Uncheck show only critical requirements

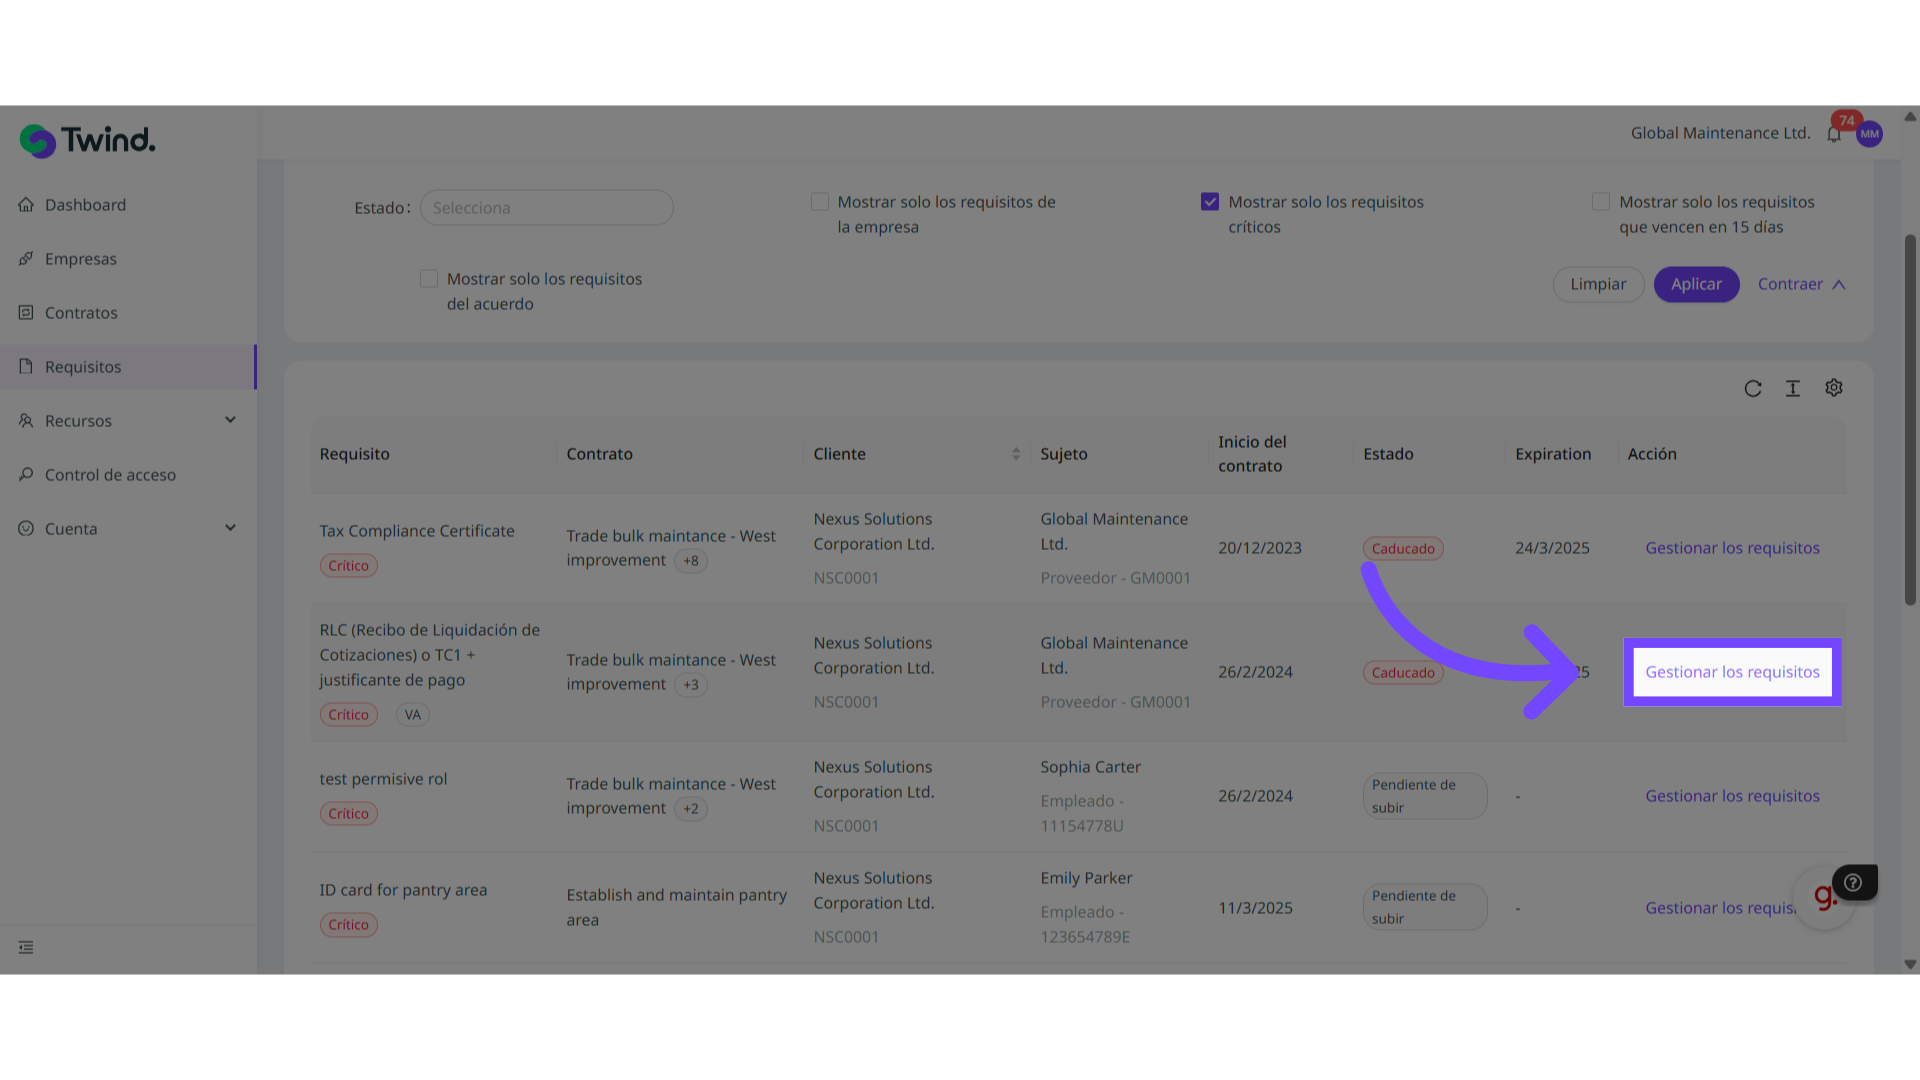(1210, 202)
